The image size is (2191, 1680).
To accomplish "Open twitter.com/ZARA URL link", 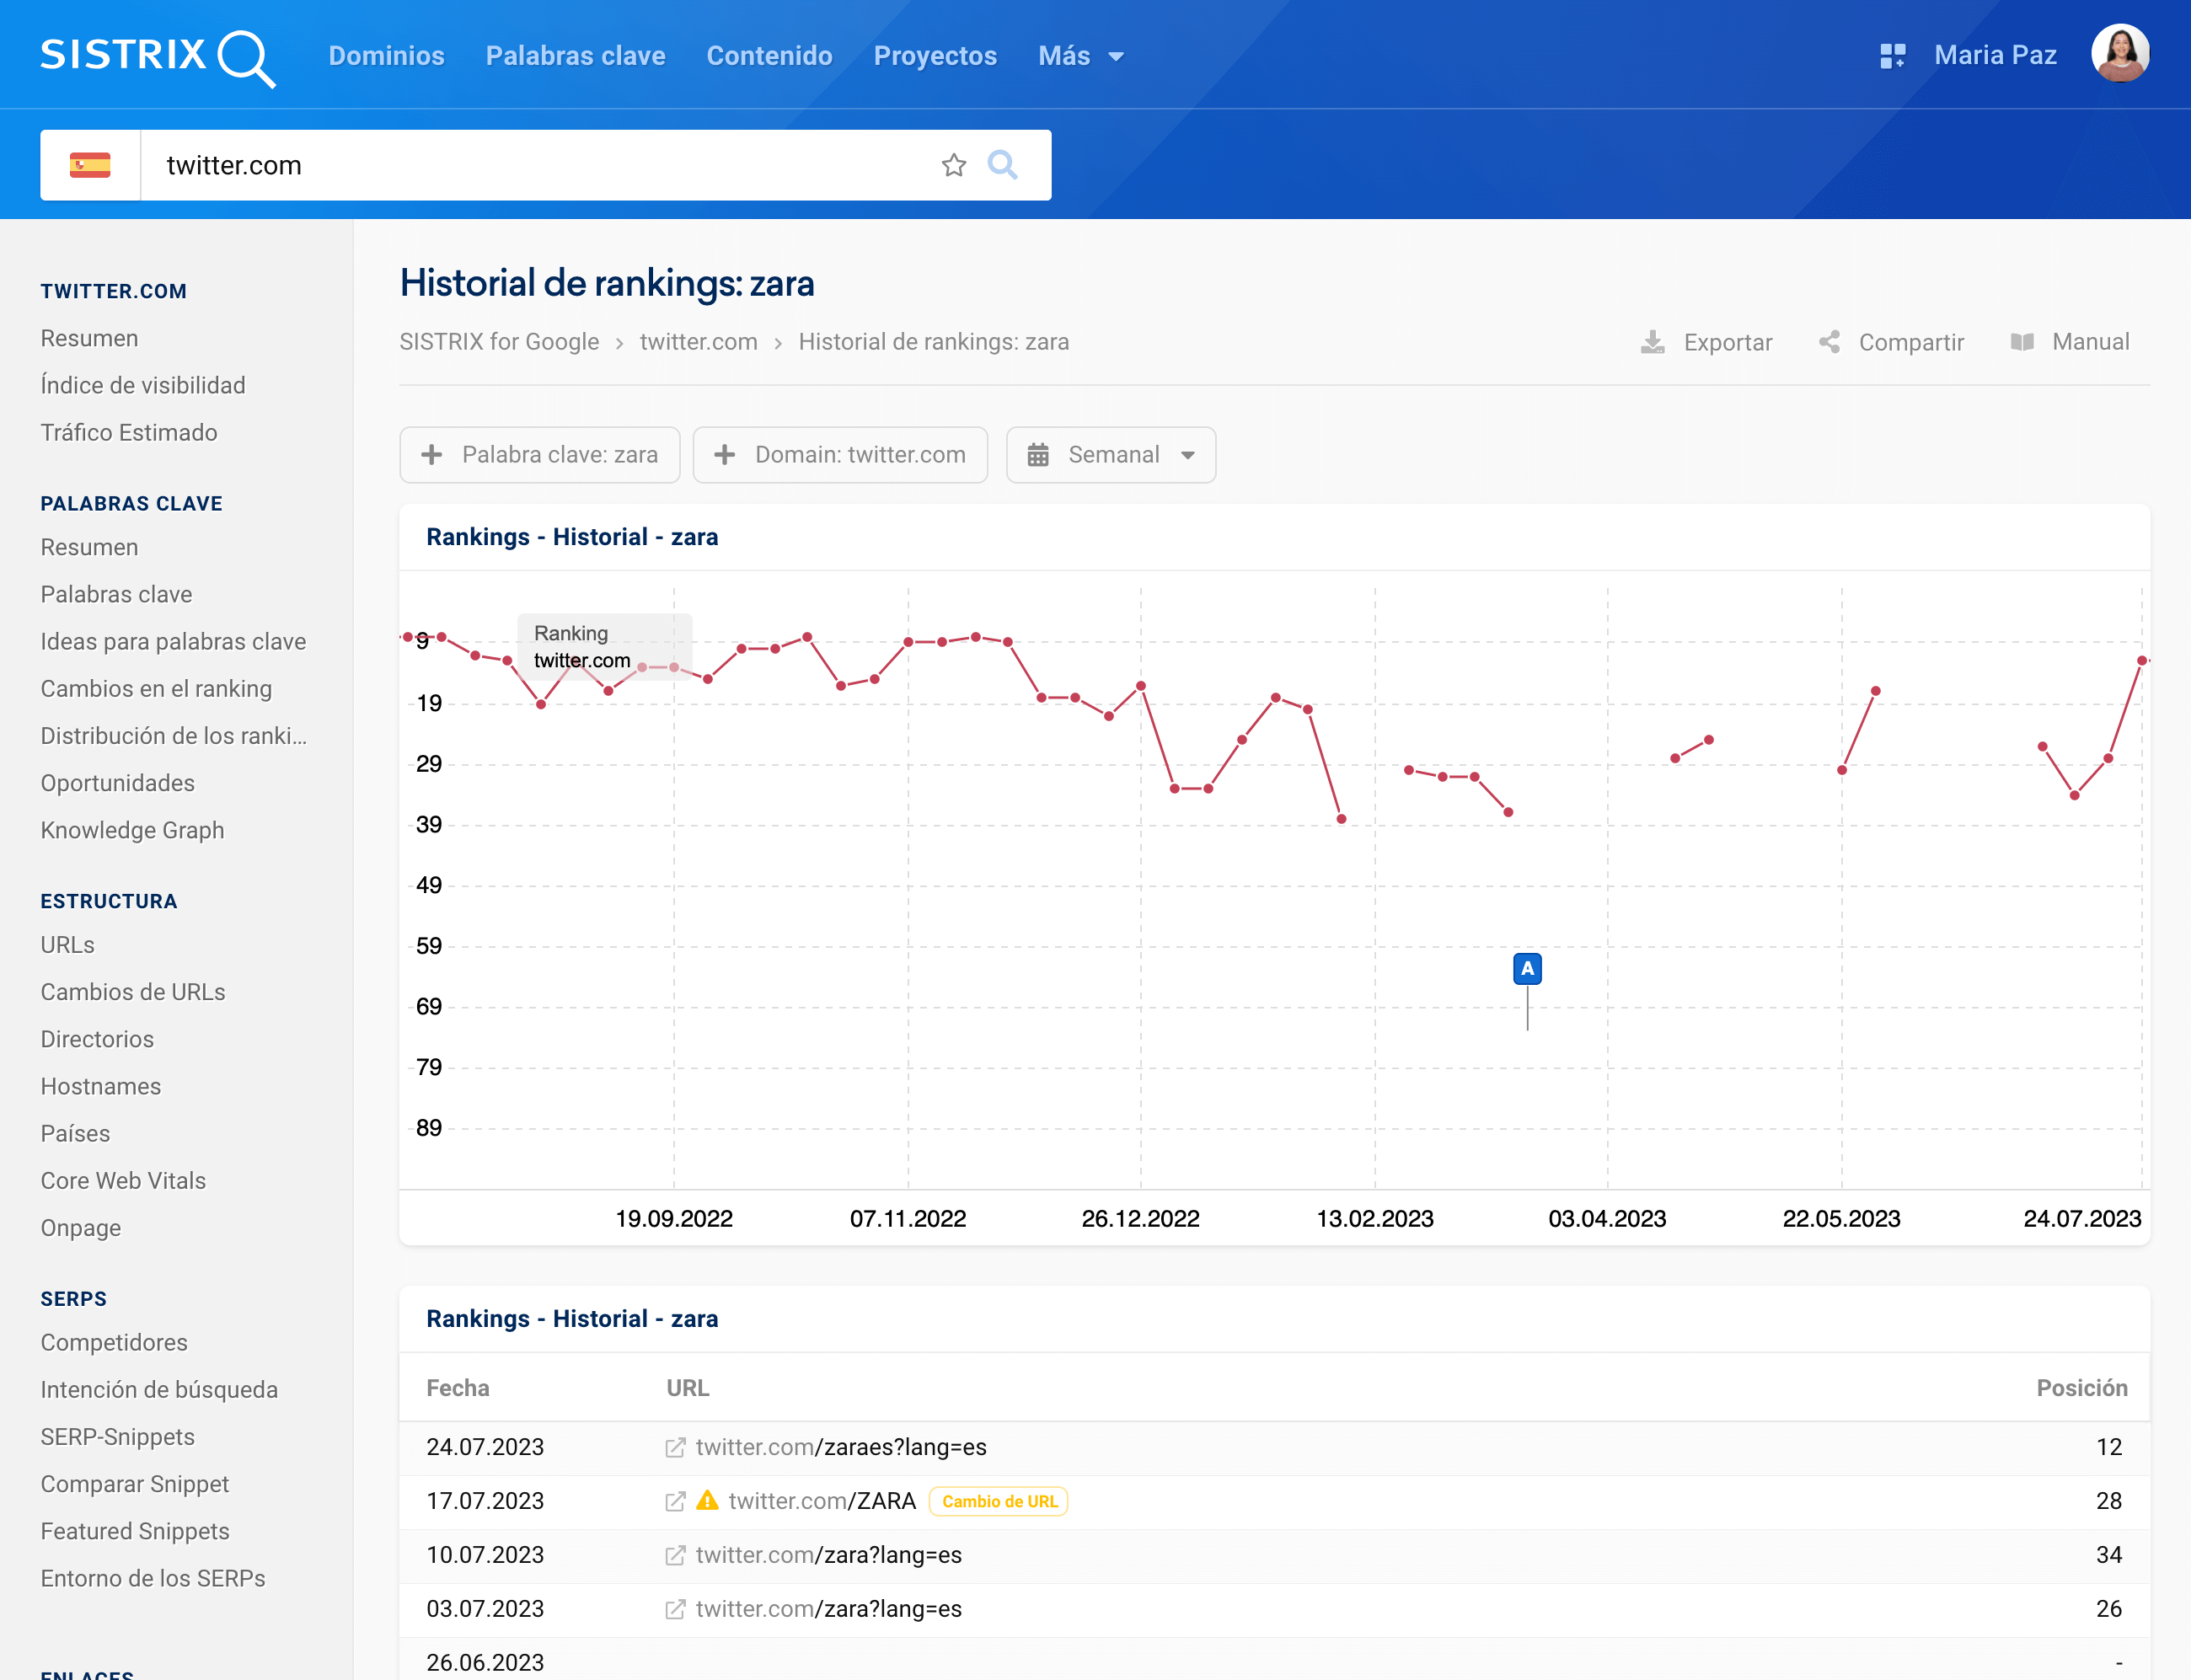I will coord(822,1501).
